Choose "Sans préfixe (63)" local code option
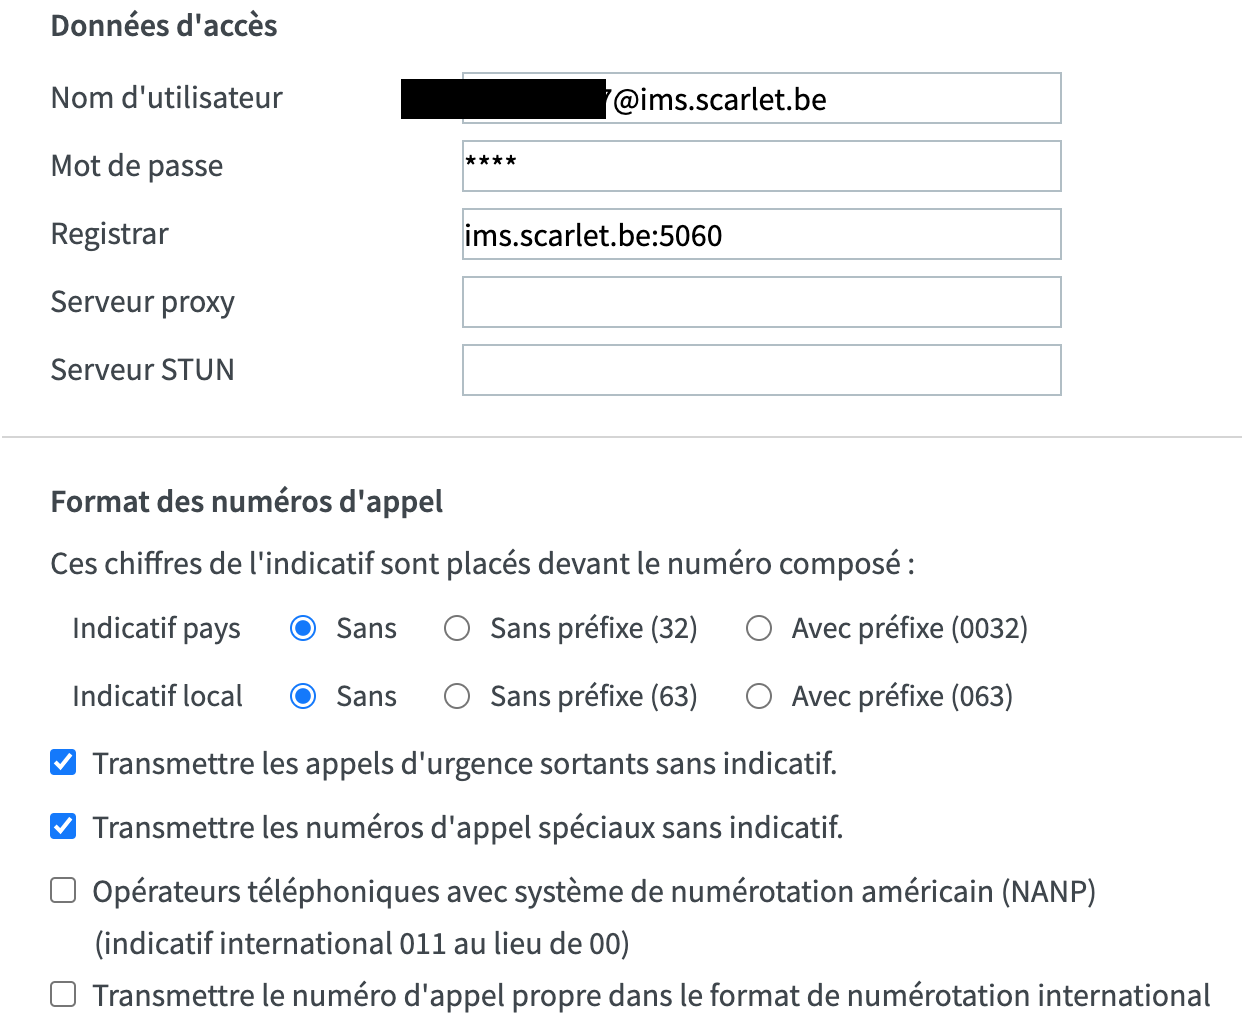Image resolution: width=1242 pixels, height=1028 pixels. tap(457, 696)
